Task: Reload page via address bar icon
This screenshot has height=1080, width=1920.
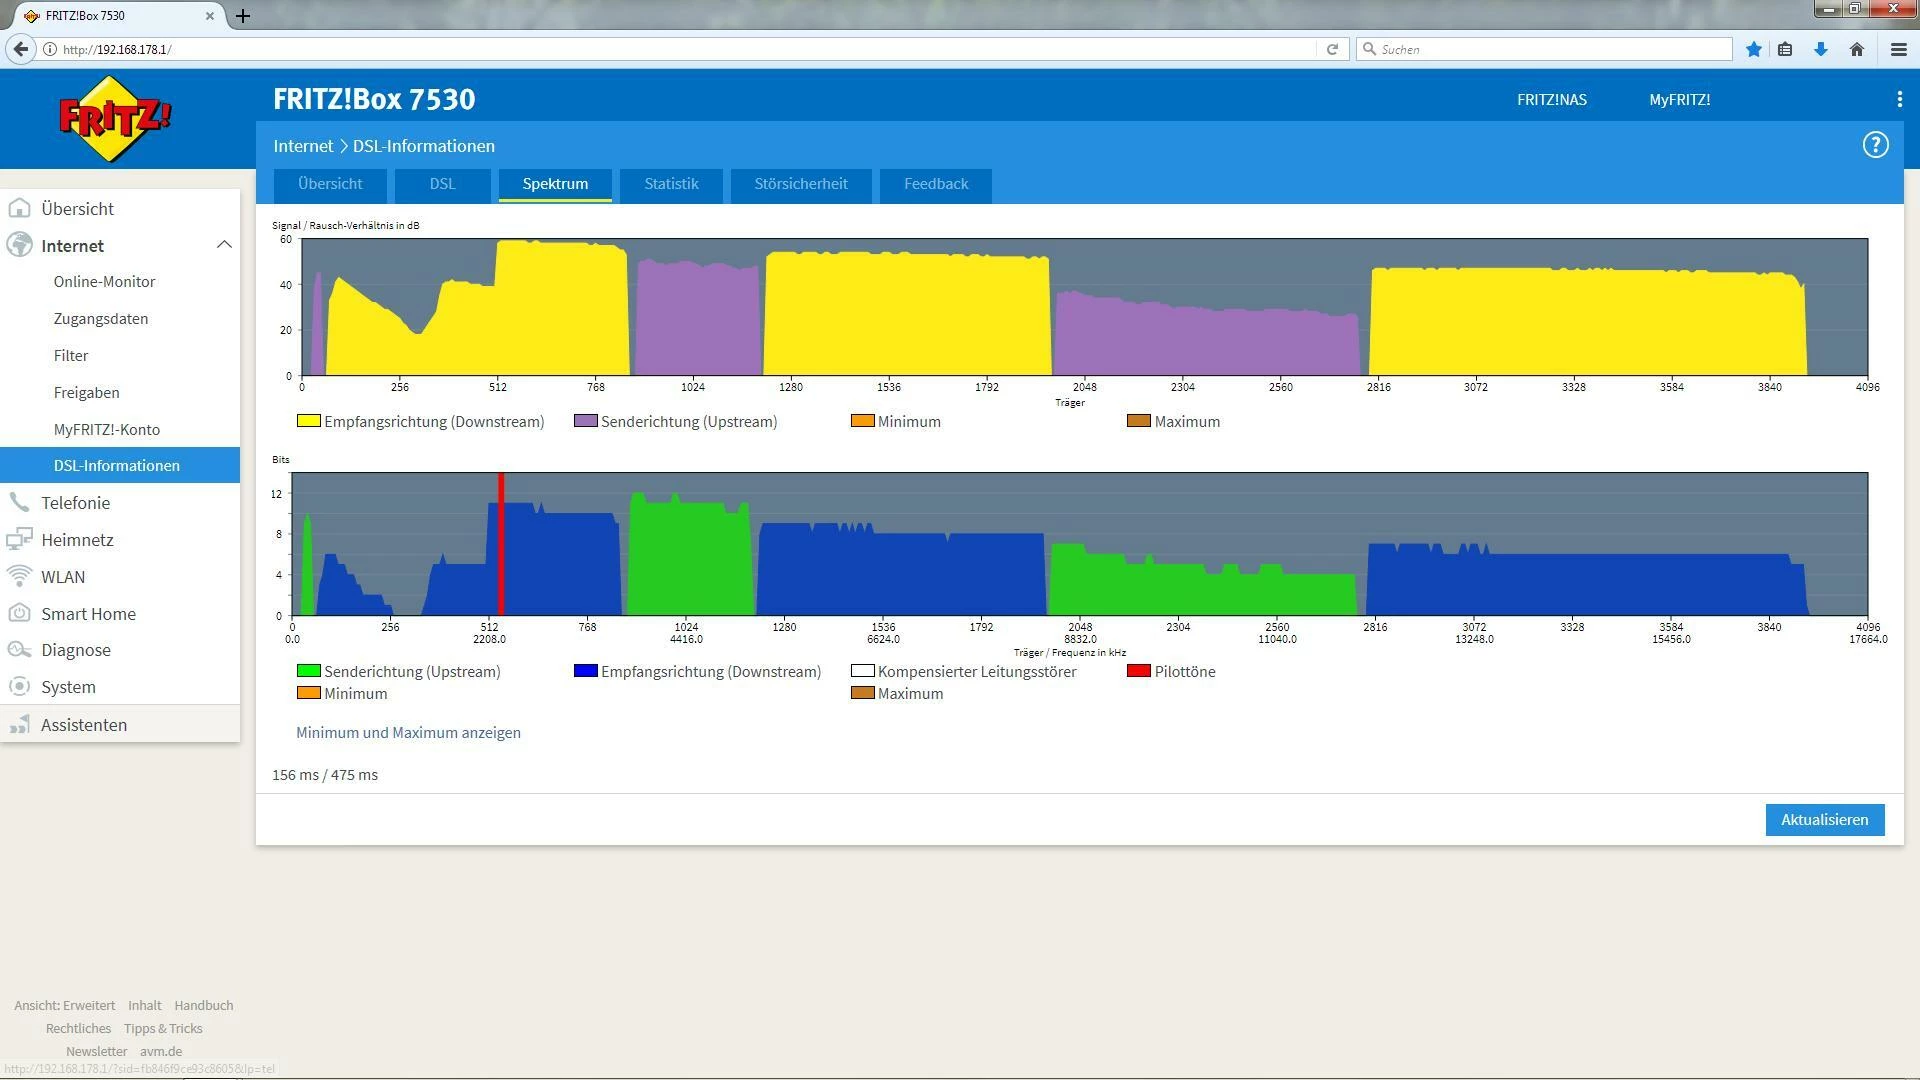Action: click(1332, 49)
